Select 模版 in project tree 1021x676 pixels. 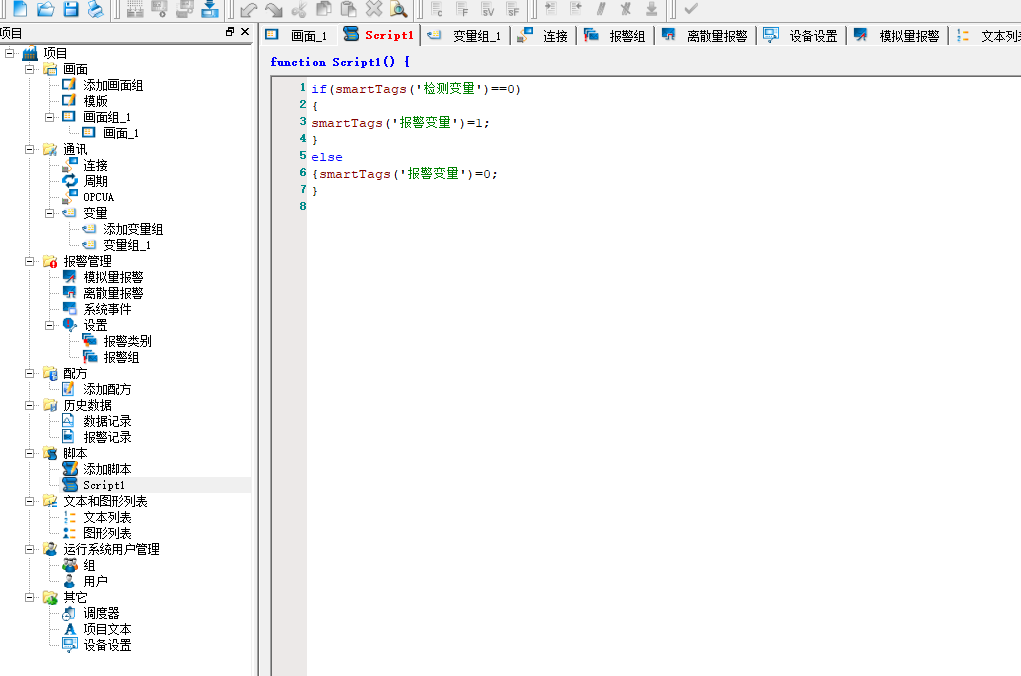[95, 101]
